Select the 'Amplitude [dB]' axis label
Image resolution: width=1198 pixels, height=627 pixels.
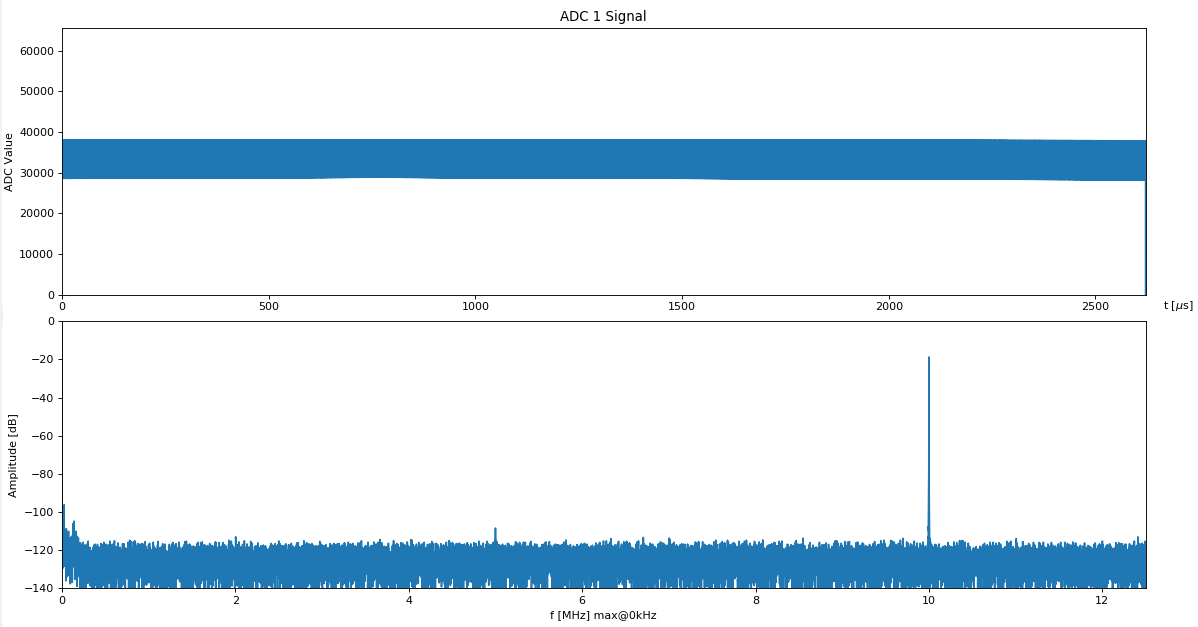pyautogui.click(x=12, y=456)
